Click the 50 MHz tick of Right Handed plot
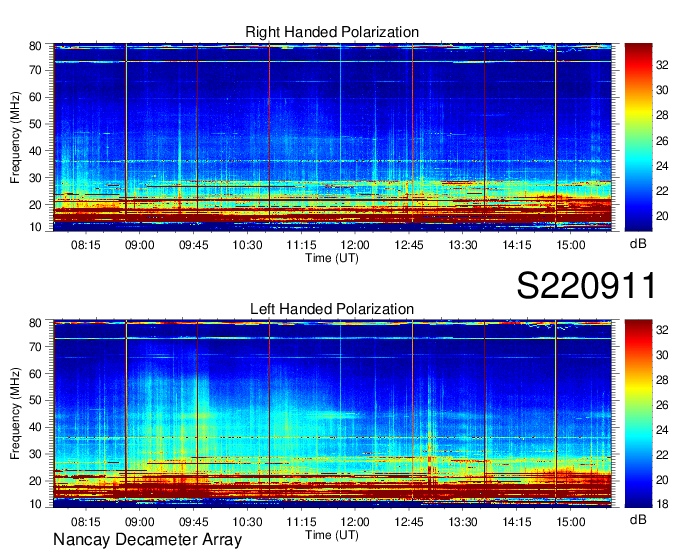The image size is (680, 552). [35, 124]
